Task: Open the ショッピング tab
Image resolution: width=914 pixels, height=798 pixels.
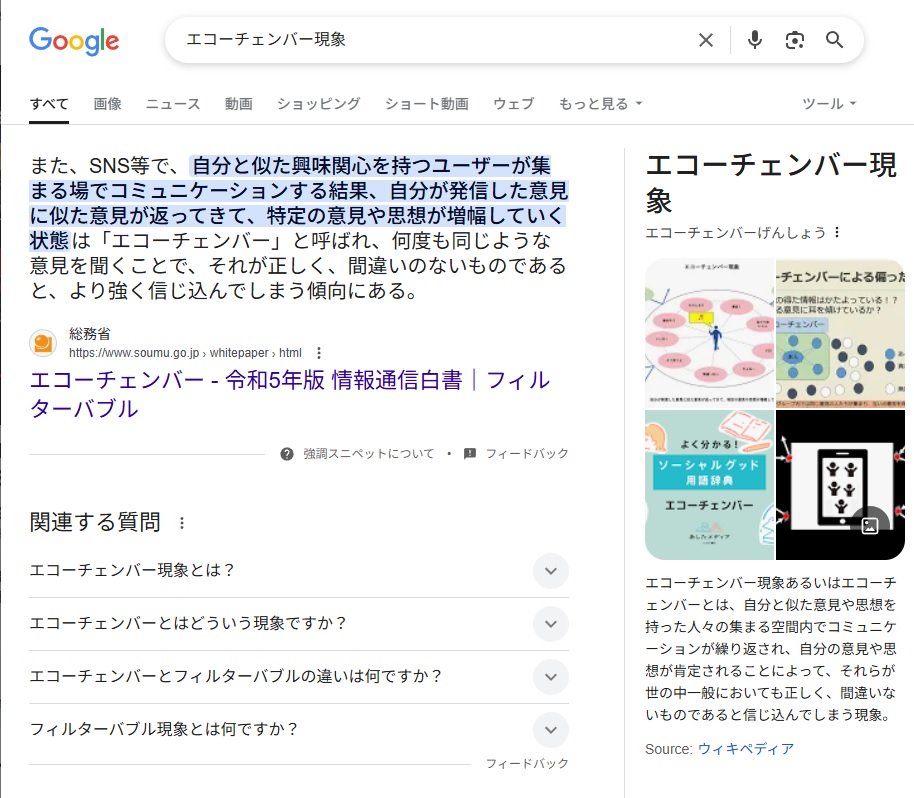Action: (318, 104)
